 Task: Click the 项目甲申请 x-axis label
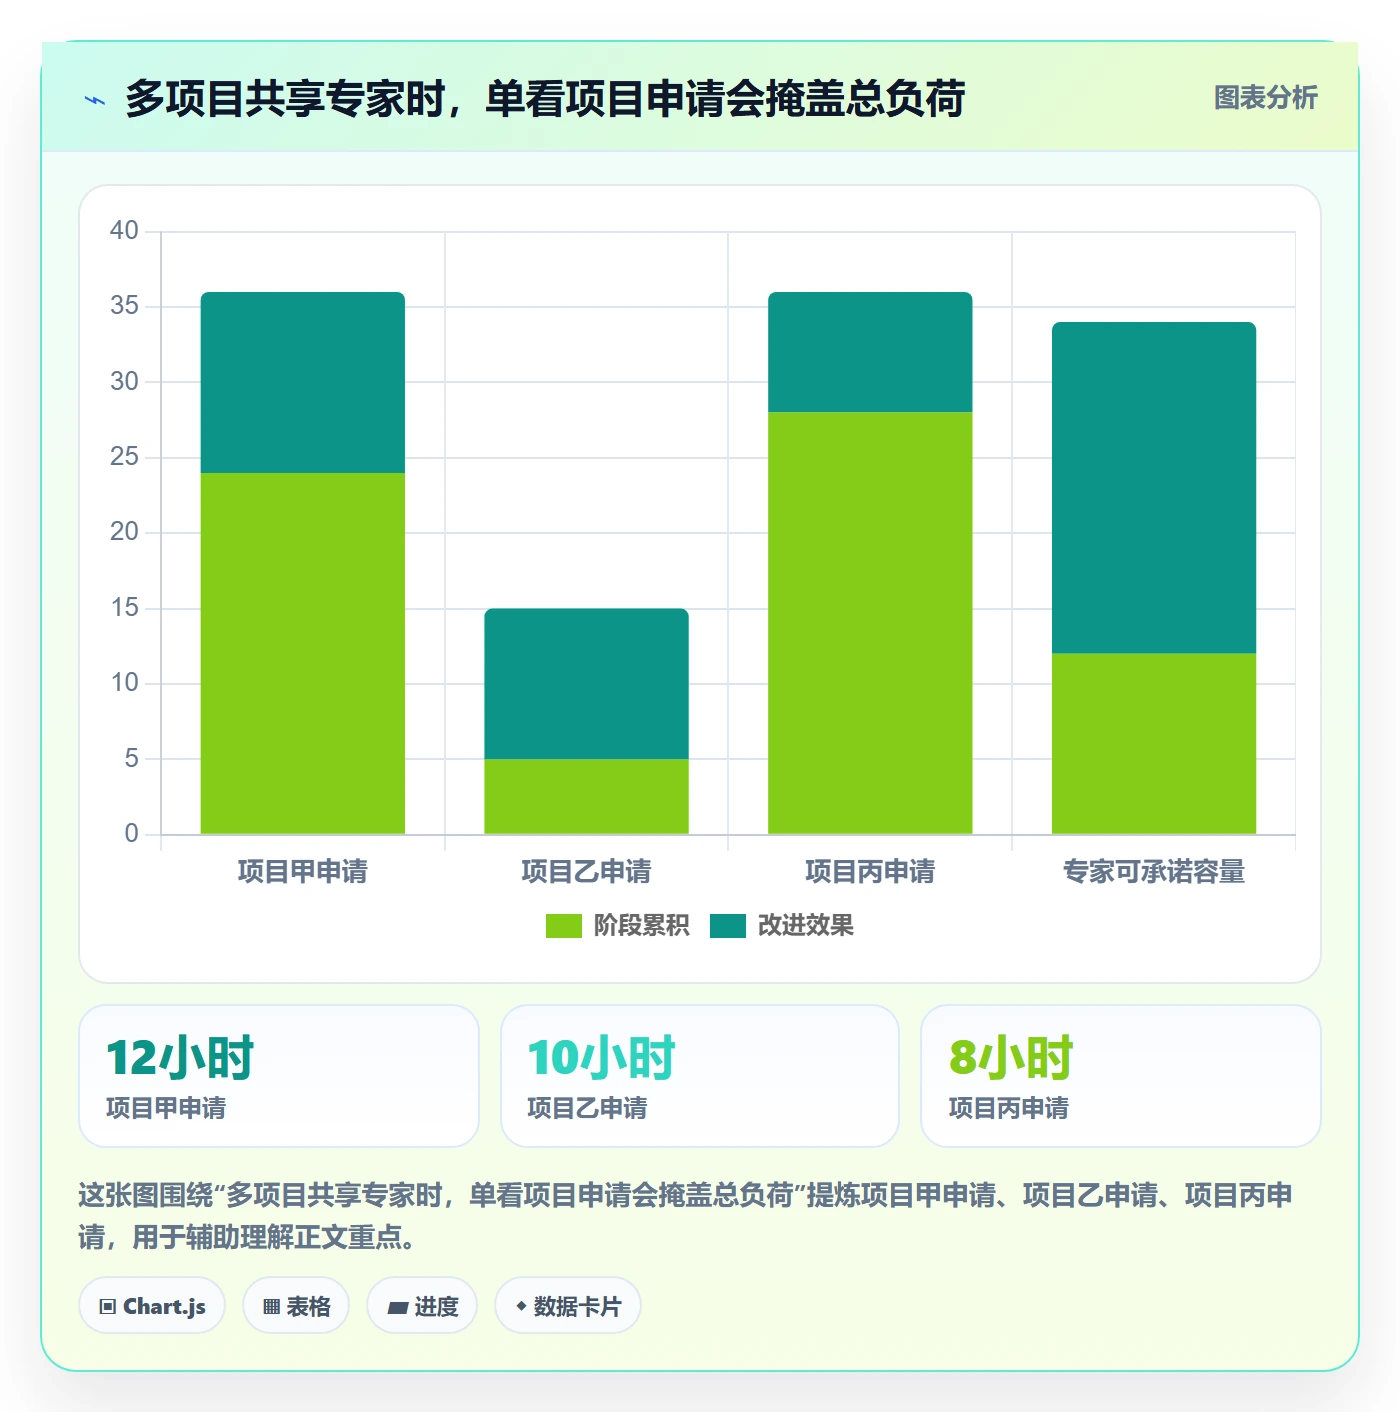(303, 872)
